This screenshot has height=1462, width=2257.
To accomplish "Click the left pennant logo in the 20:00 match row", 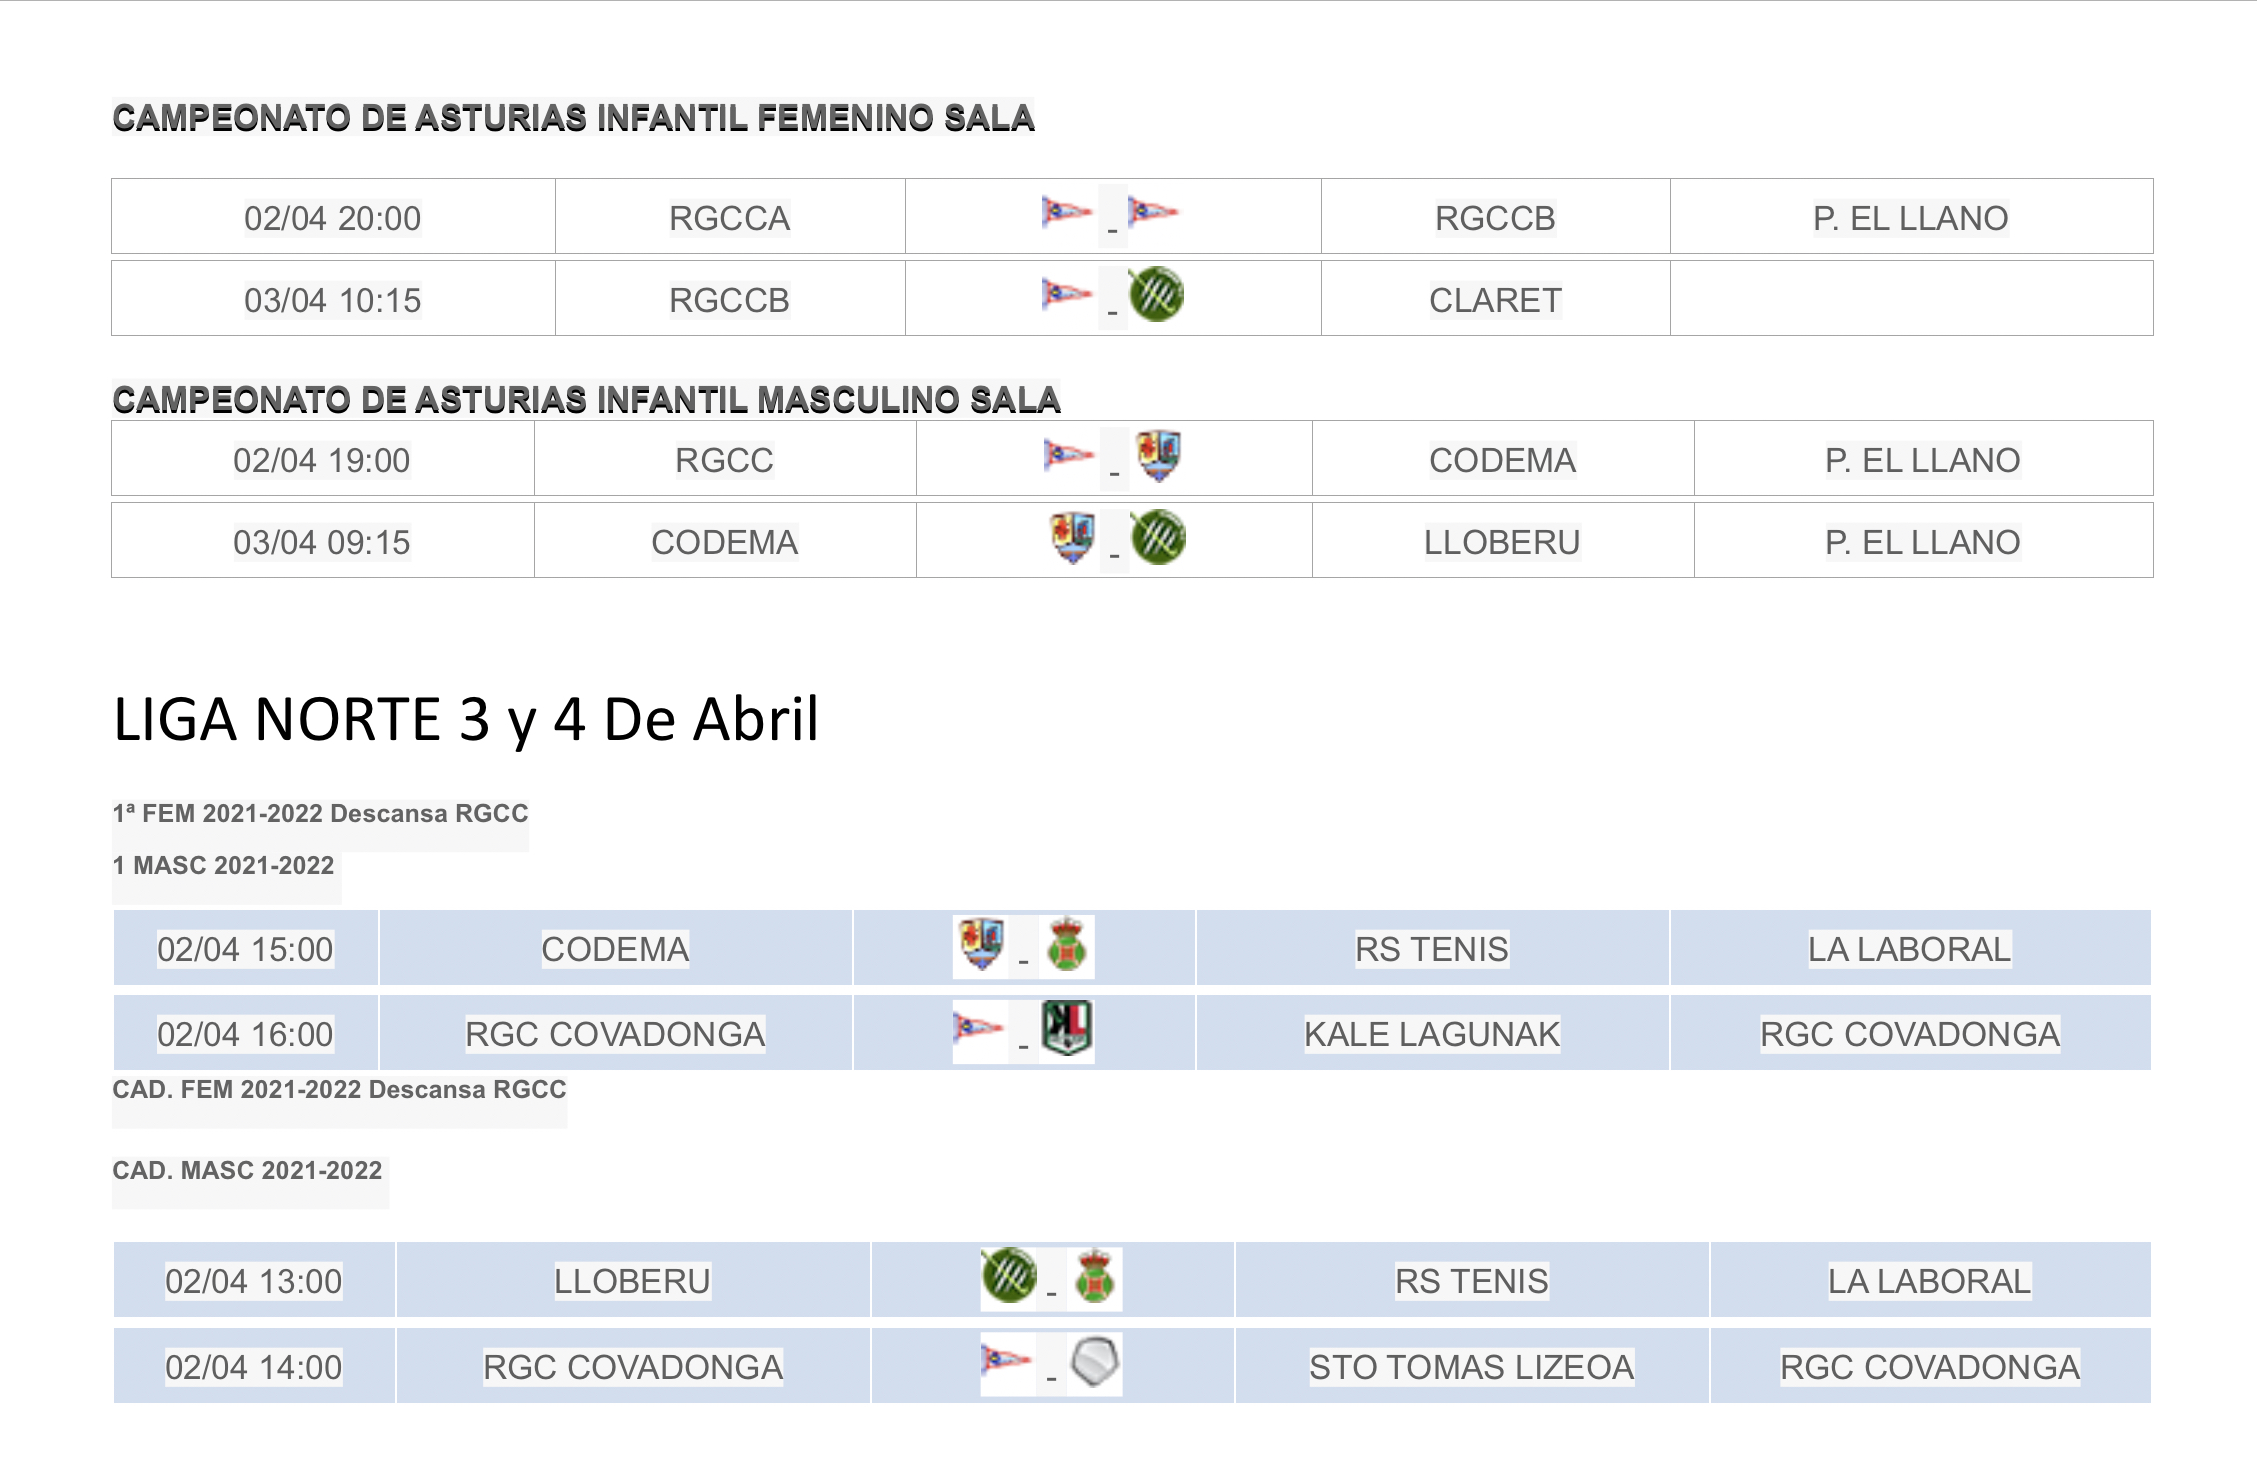I will pyautogui.click(x=1066, y=212).
